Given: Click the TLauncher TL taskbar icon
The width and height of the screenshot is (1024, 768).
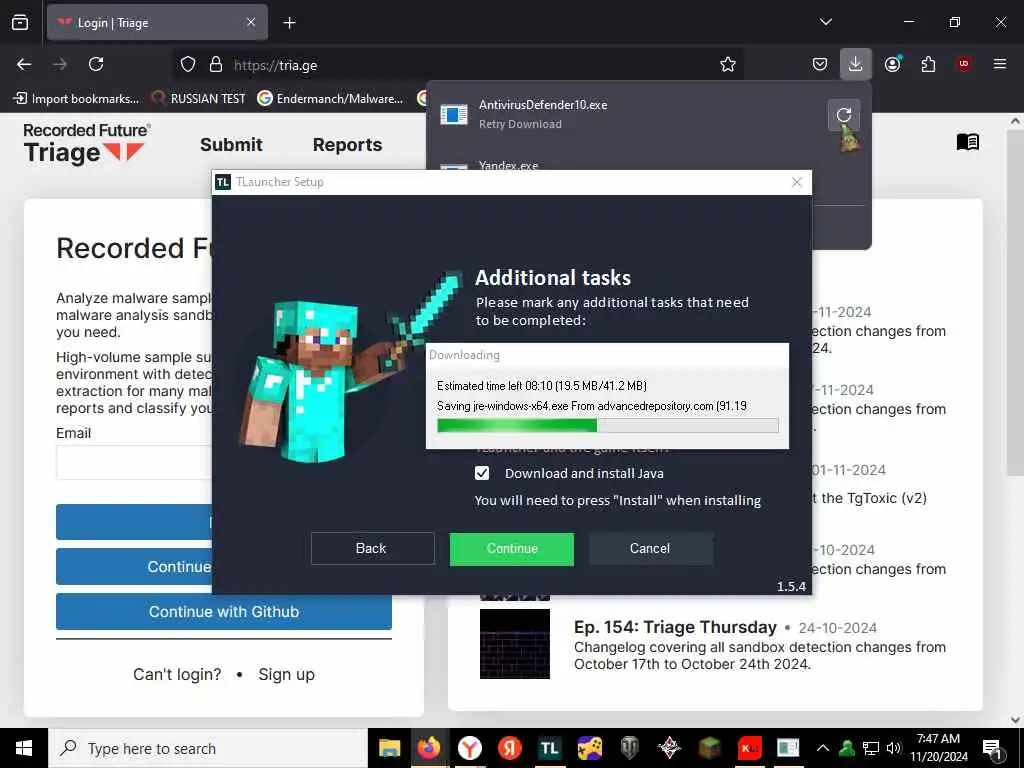Looking at the screenshot, I should coord(550,748).
